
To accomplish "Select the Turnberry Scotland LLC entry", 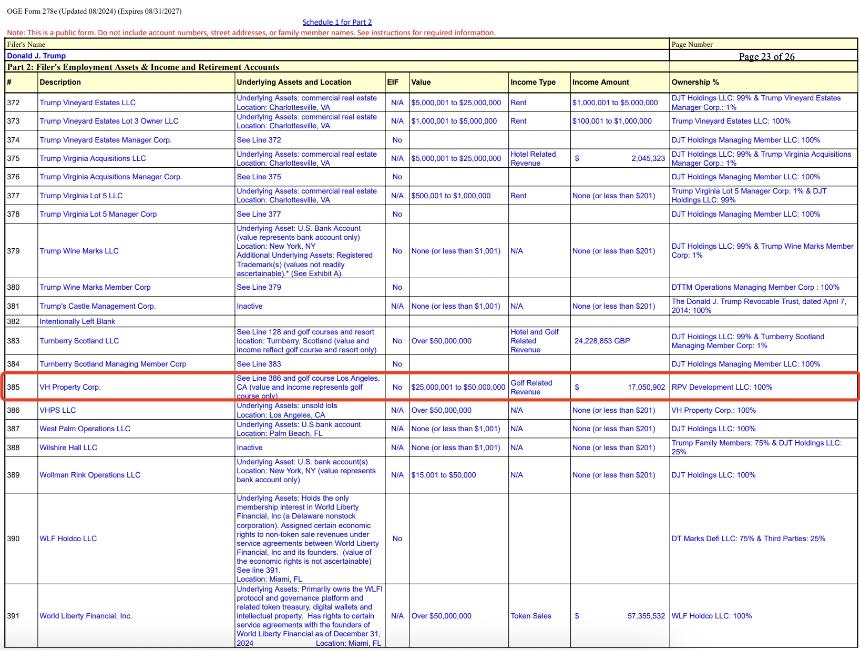I will pyautogui.click(x=79, y=341).
